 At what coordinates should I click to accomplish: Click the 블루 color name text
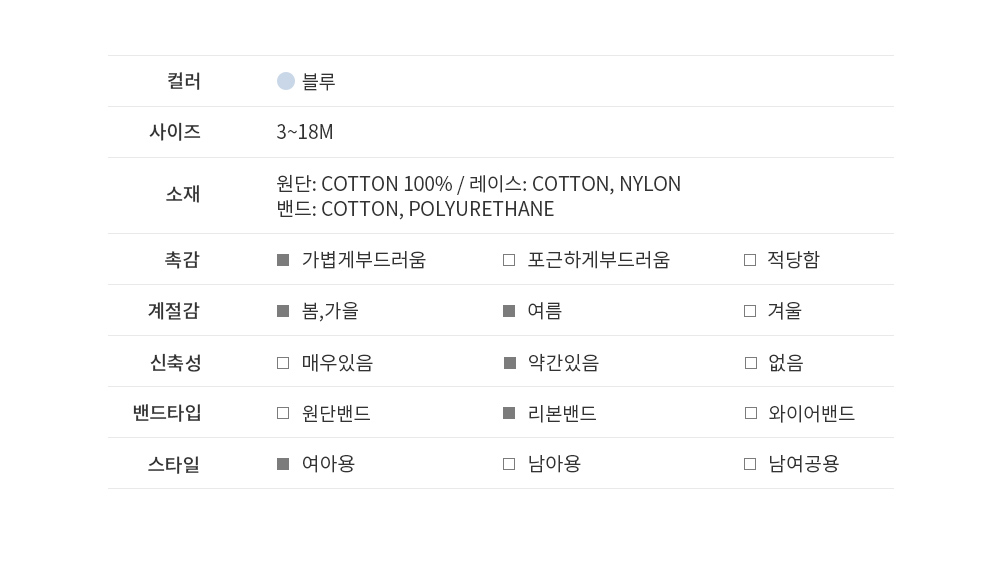[319, 82]
